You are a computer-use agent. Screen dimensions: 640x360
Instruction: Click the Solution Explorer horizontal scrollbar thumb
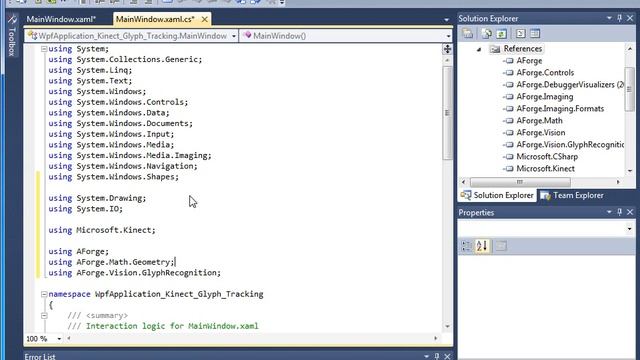[x=520, y=182]
